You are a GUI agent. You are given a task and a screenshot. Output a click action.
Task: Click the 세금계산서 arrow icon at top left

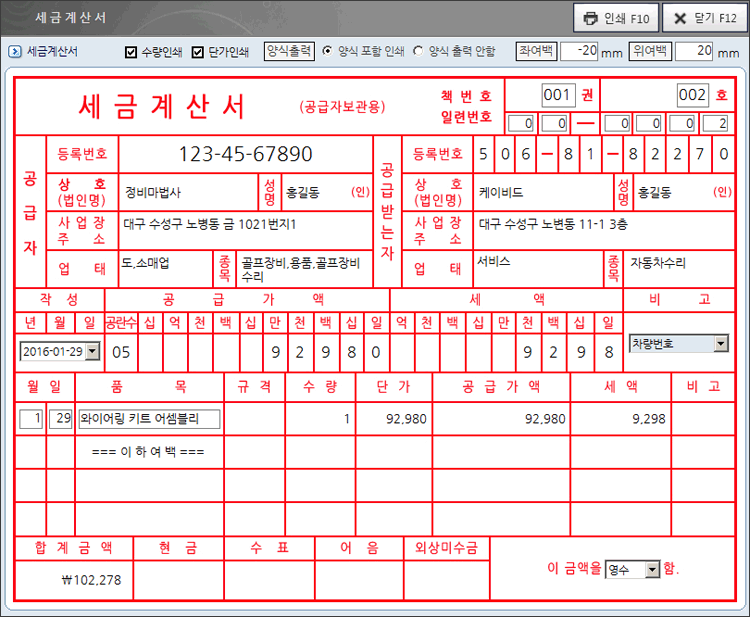(15, 51)
